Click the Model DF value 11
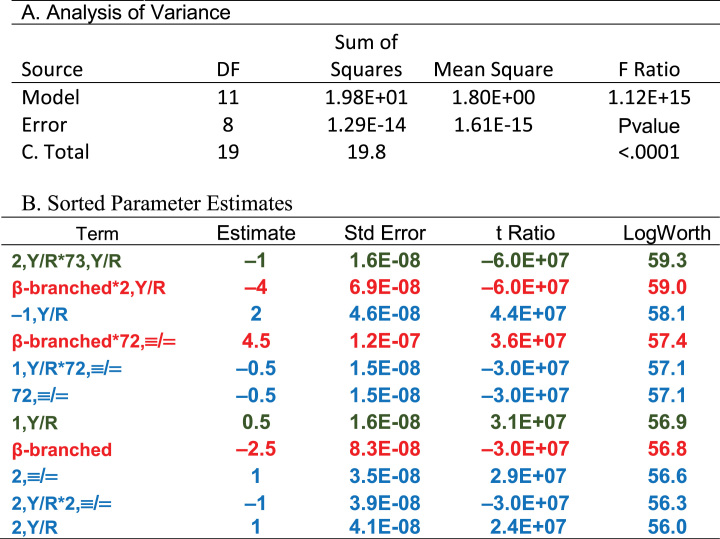The width and height of the screenshot is (720, 539). [x=228, y=97]
